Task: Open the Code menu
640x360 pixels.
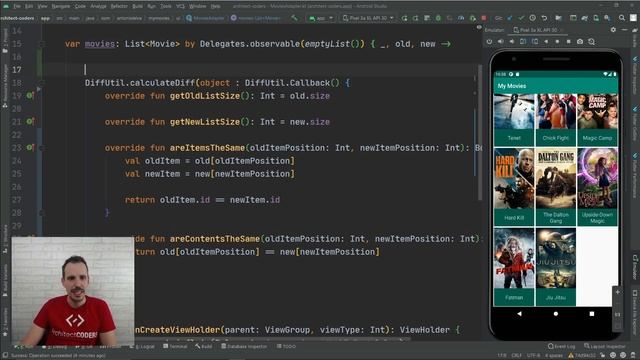Action: [80, 6]
